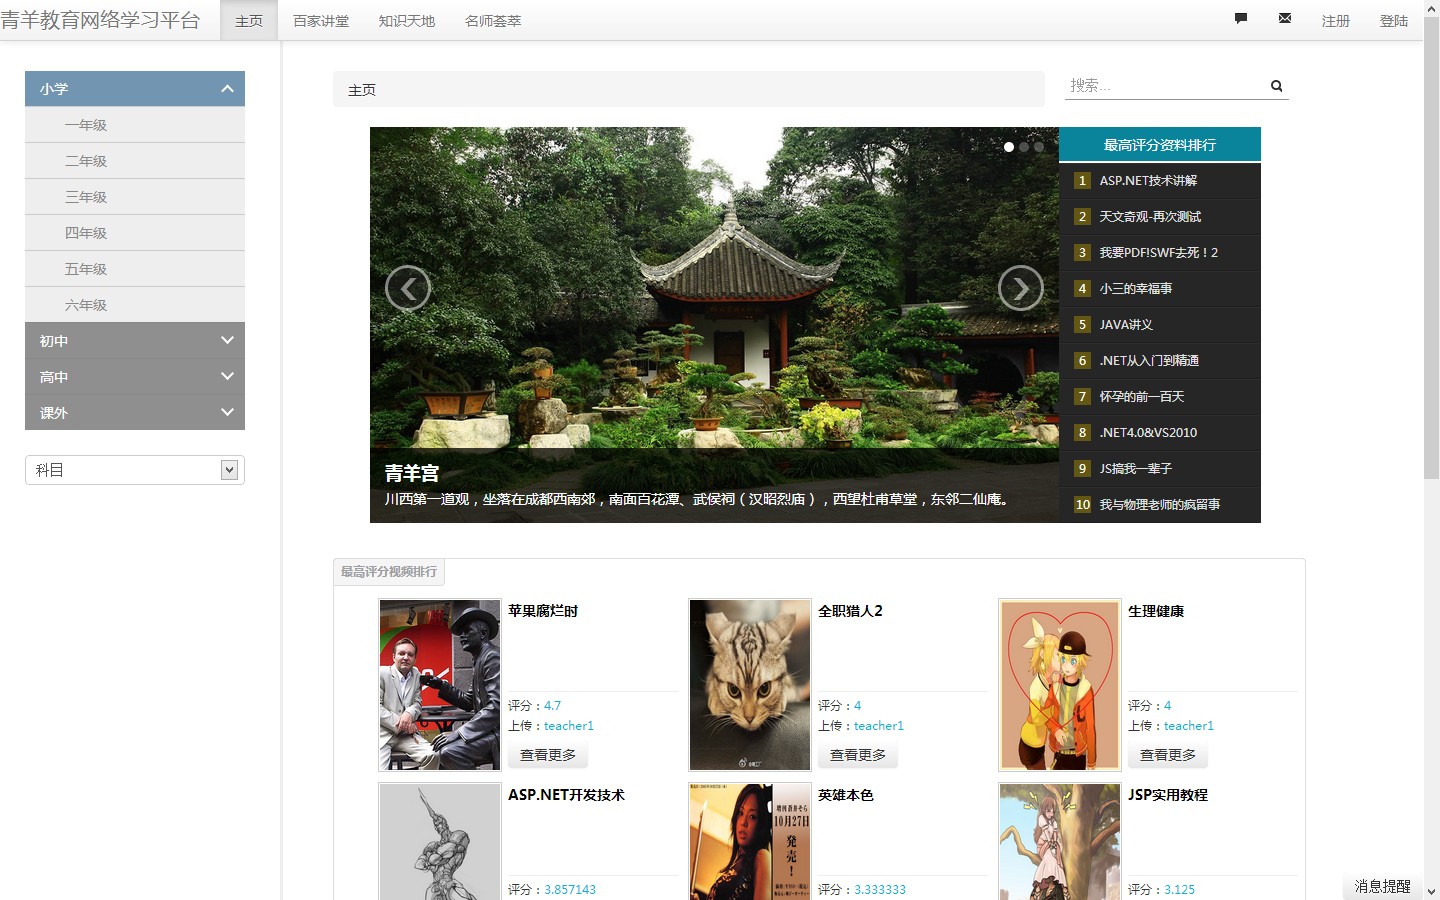Select 五年级 in the sidebar
The height and width of the screenshot is (900, 1440).
[x=135, y=269]
